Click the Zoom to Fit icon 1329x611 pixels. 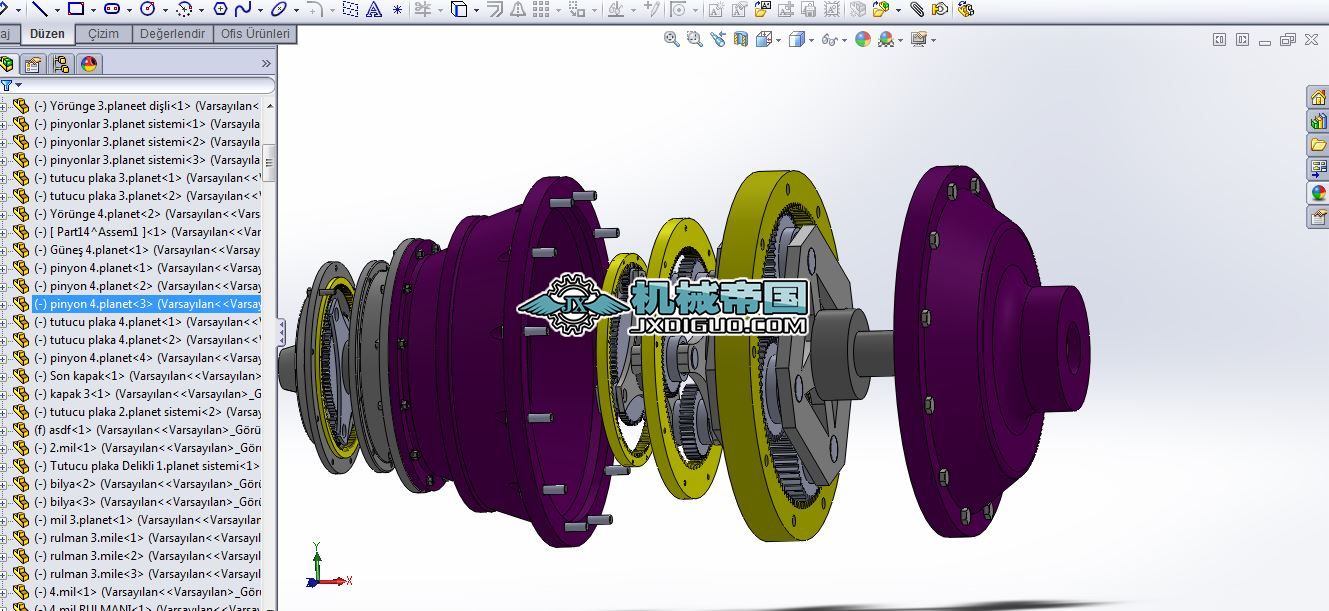click(672, 40)
